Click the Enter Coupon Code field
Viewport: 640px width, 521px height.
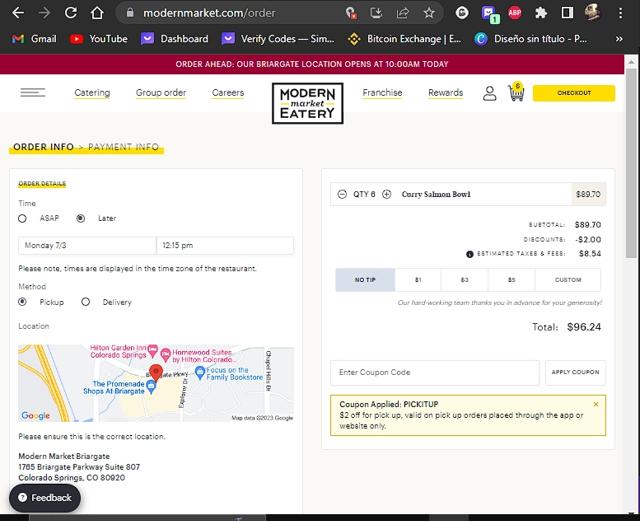tap(435, 372)
